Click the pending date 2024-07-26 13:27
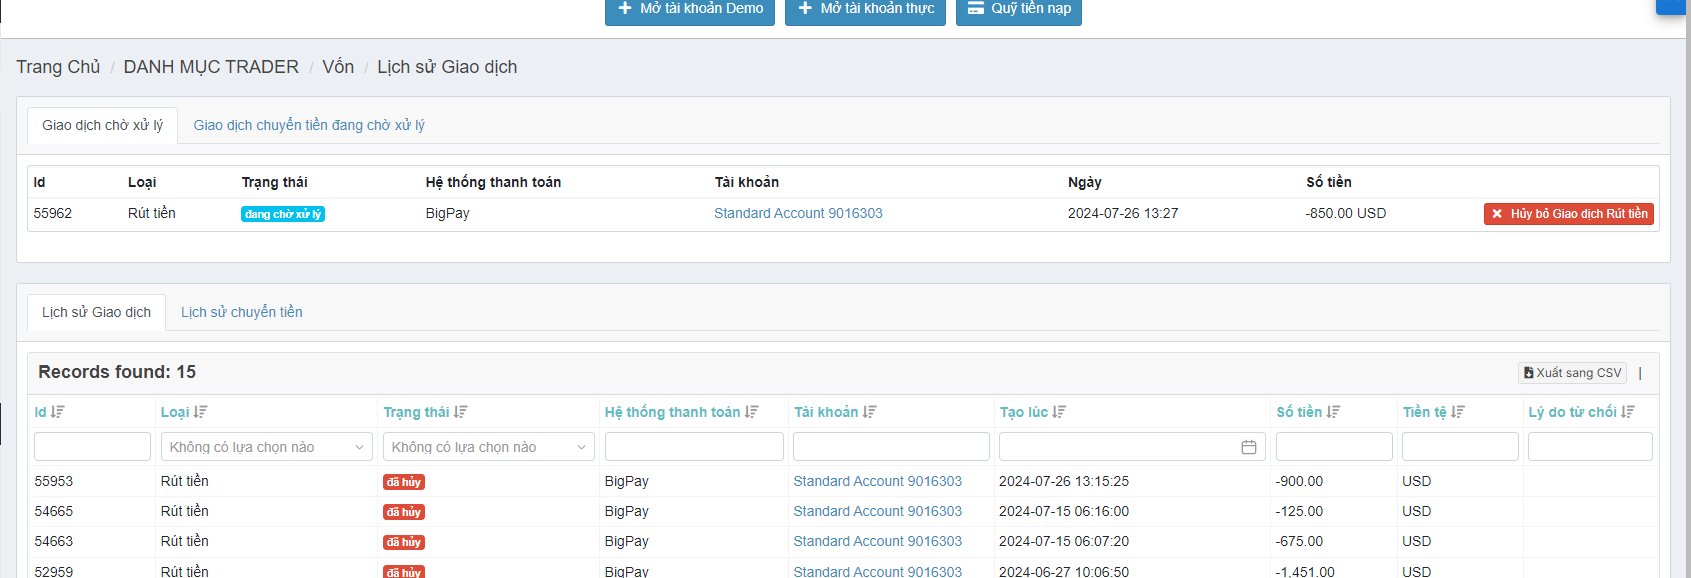The height and width of the screenshot is (578, 1691). pos(1123,213)
